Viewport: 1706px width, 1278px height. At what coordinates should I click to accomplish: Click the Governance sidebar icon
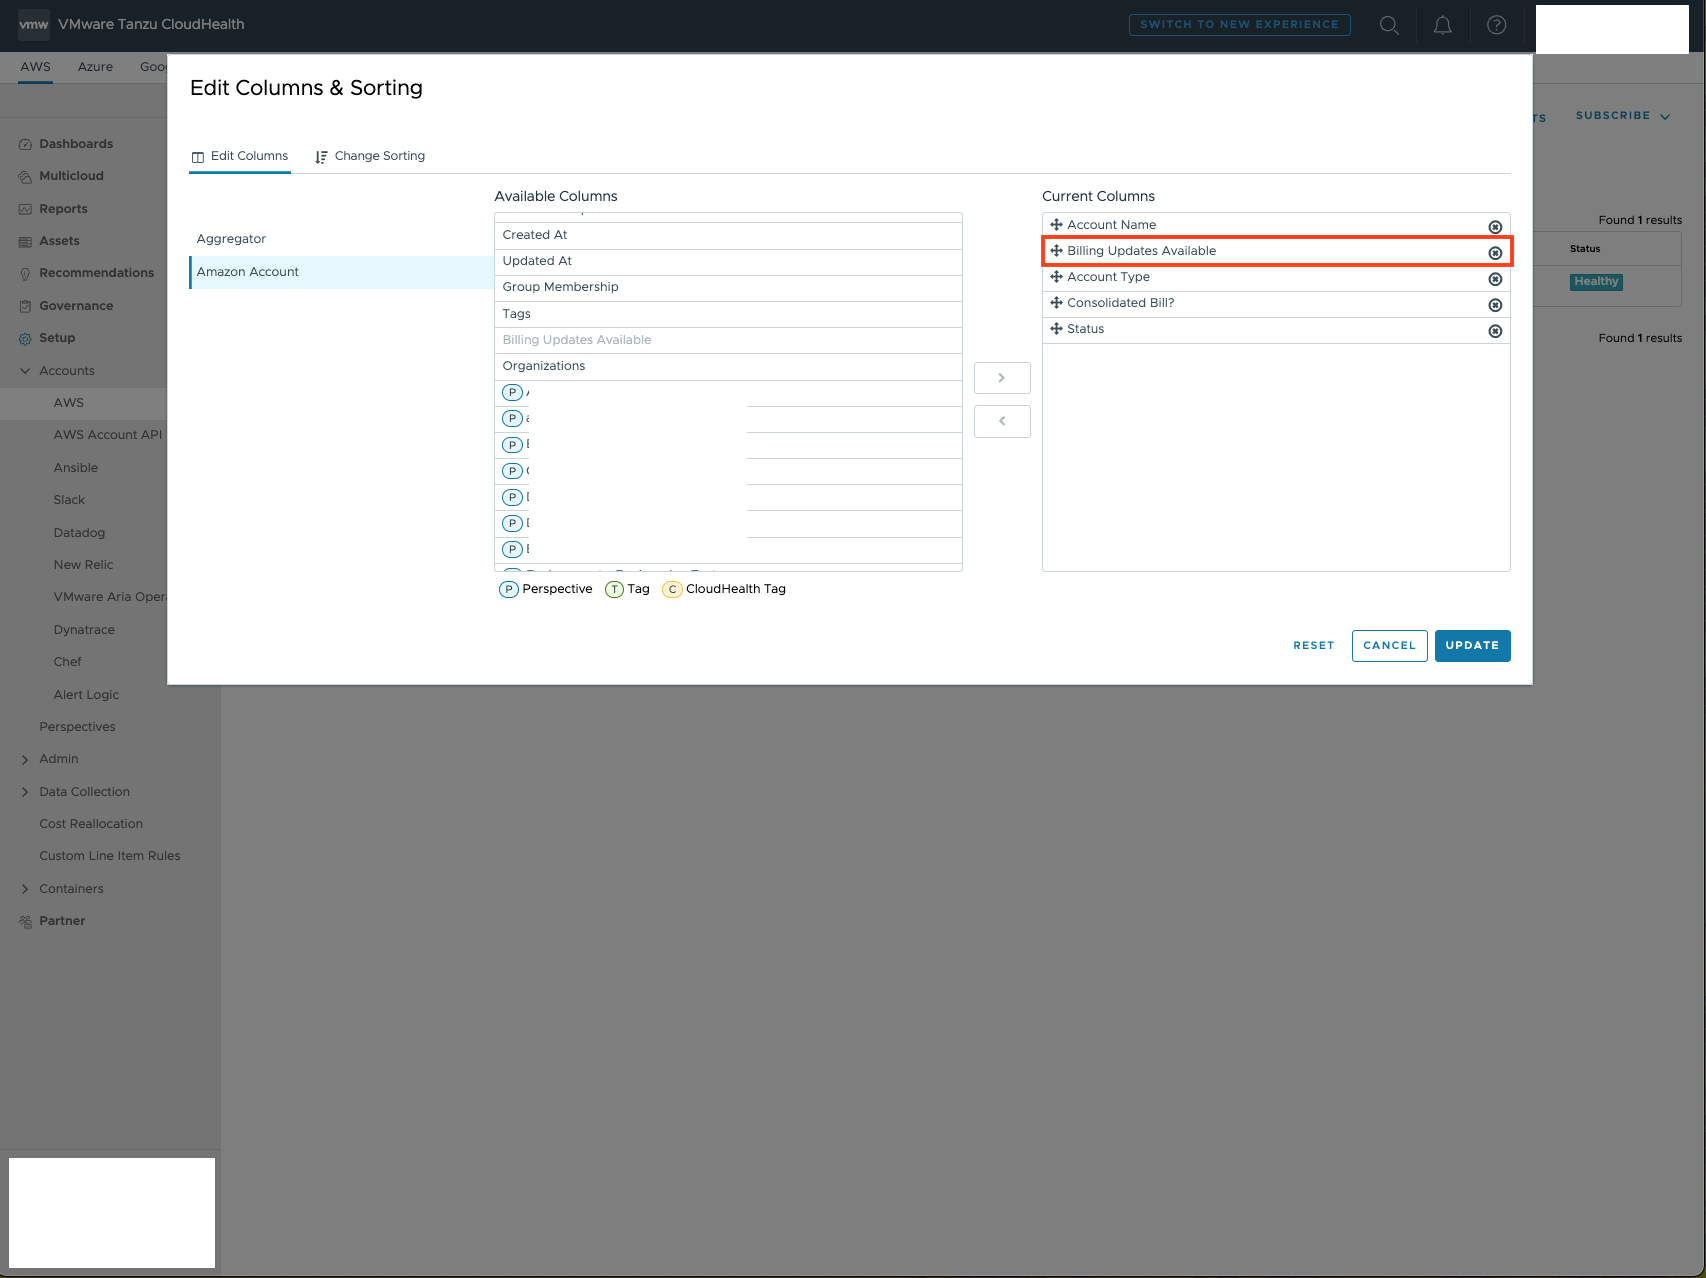(x=25, y=306)
